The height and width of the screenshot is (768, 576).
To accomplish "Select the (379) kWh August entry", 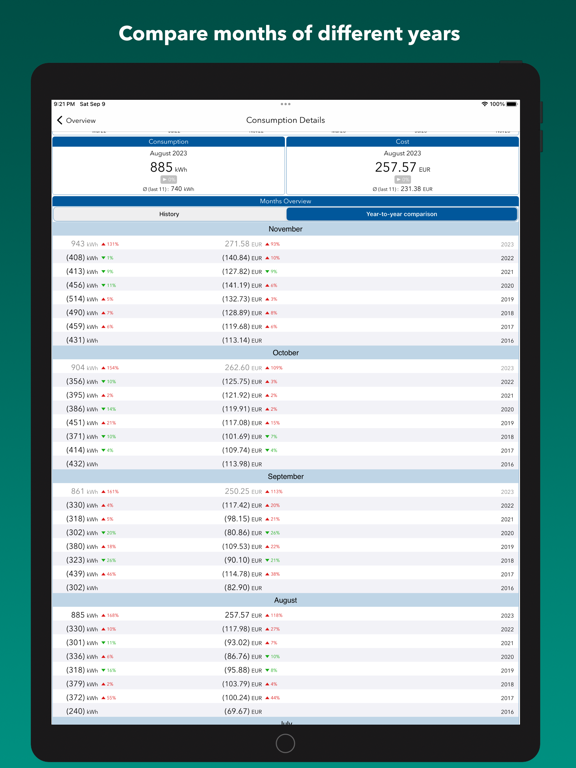I will pos(82,683).
